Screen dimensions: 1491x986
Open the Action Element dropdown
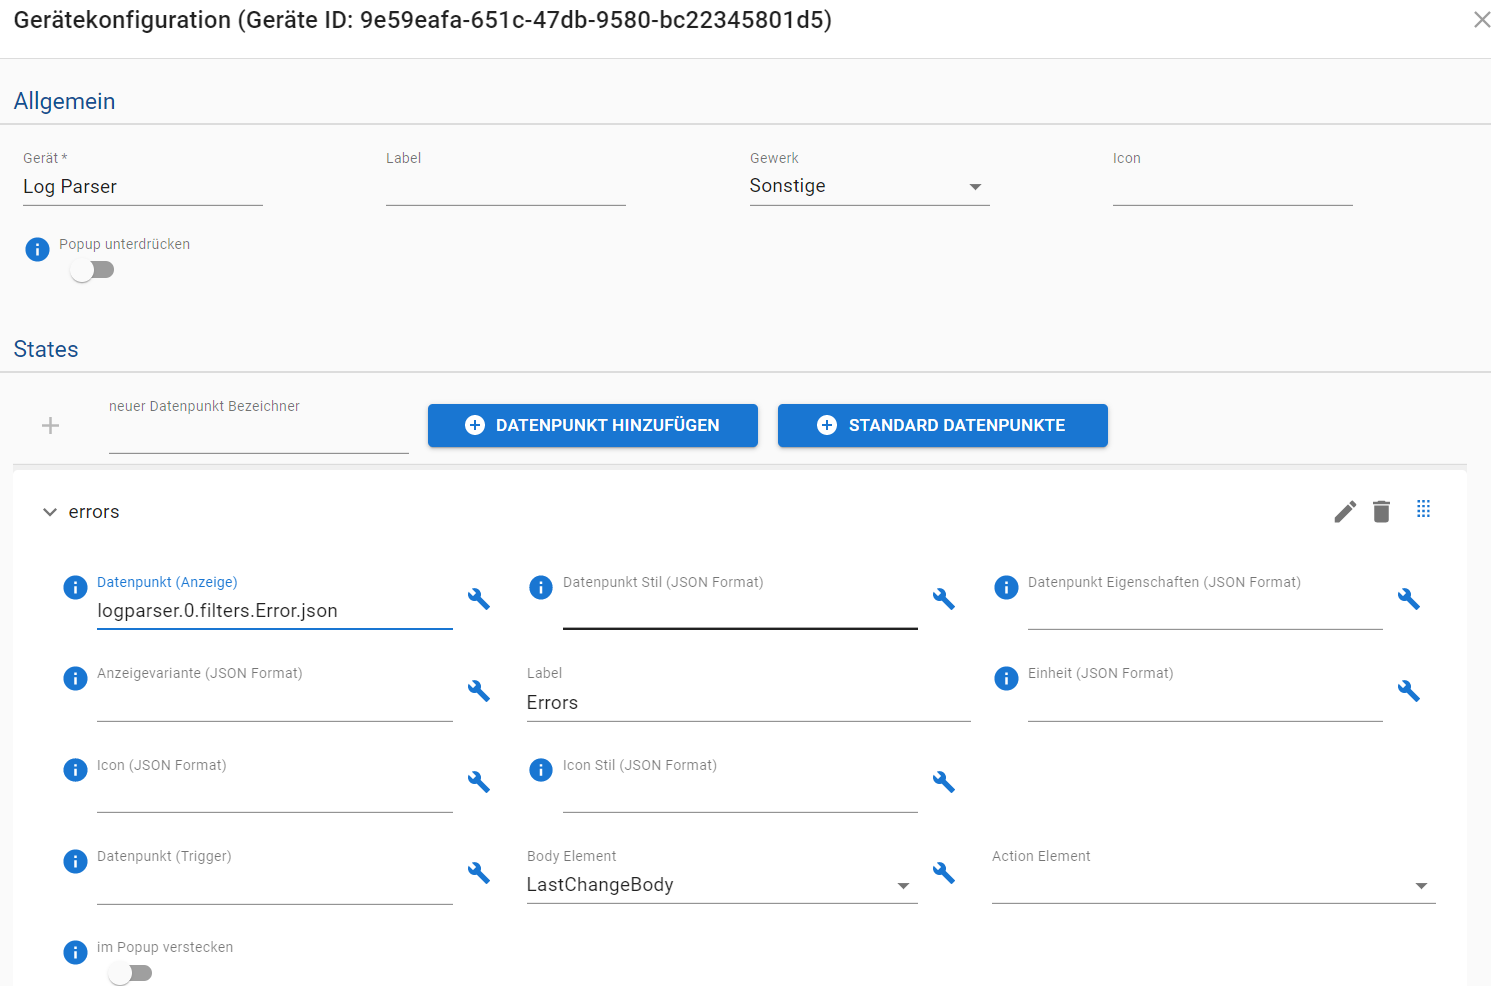pyautogui.click(x=1213, y=885)
